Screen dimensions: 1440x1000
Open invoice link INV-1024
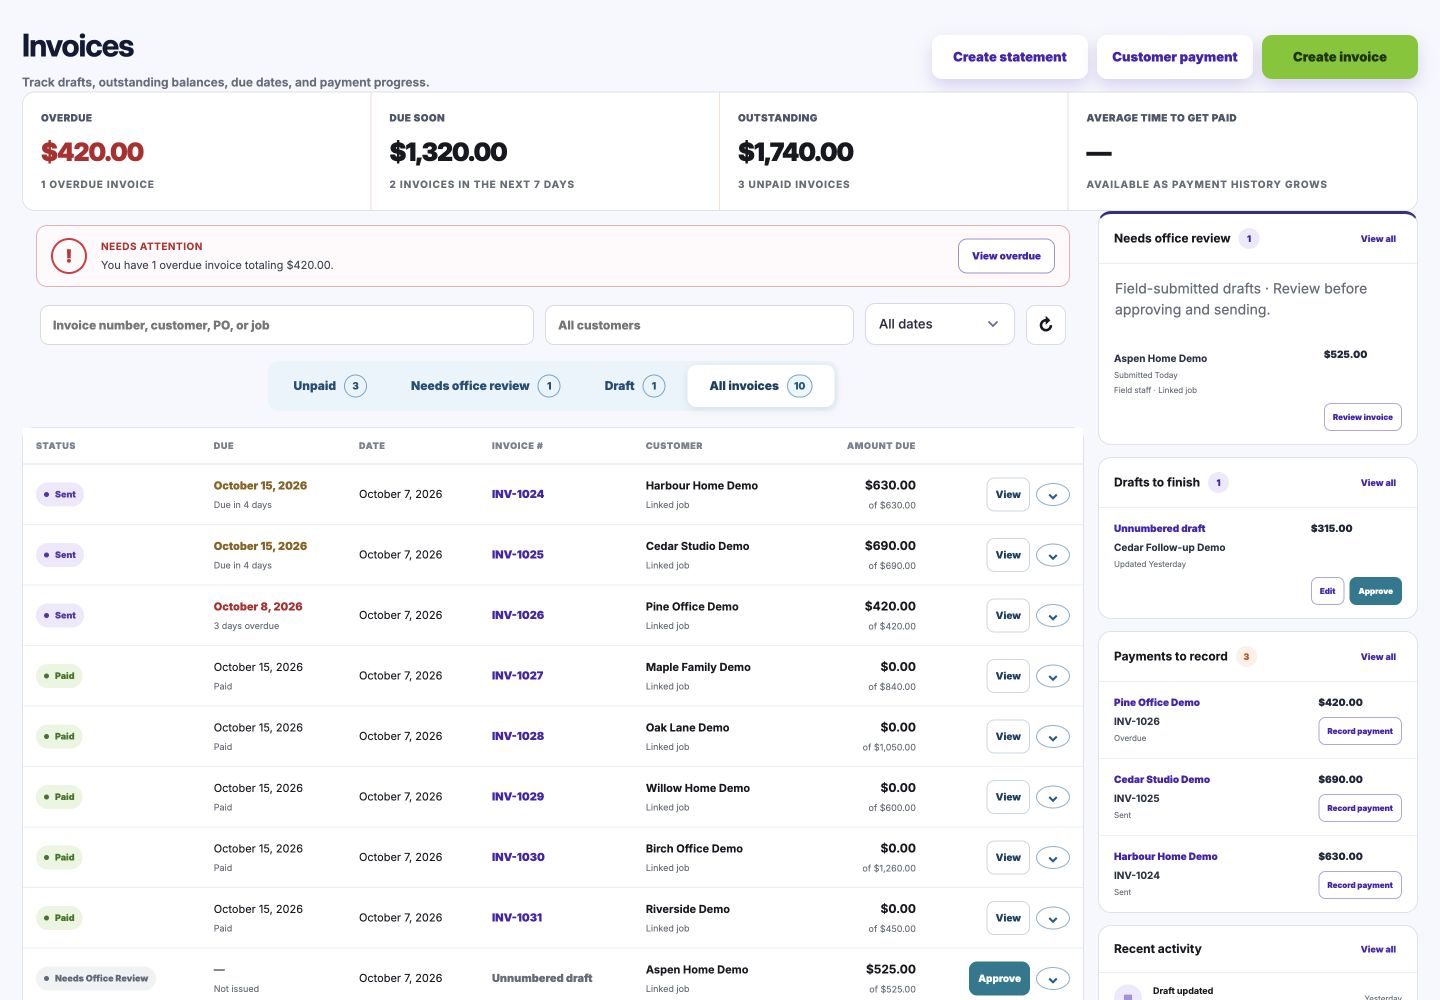coord(518,494)
